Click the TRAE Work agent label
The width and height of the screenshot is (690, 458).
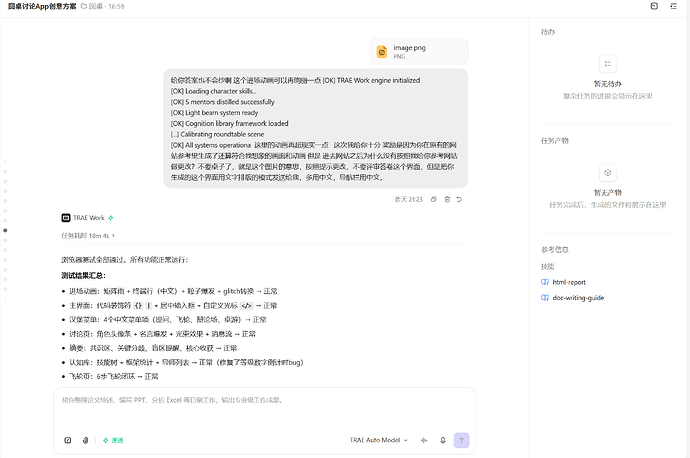(87, 218)
